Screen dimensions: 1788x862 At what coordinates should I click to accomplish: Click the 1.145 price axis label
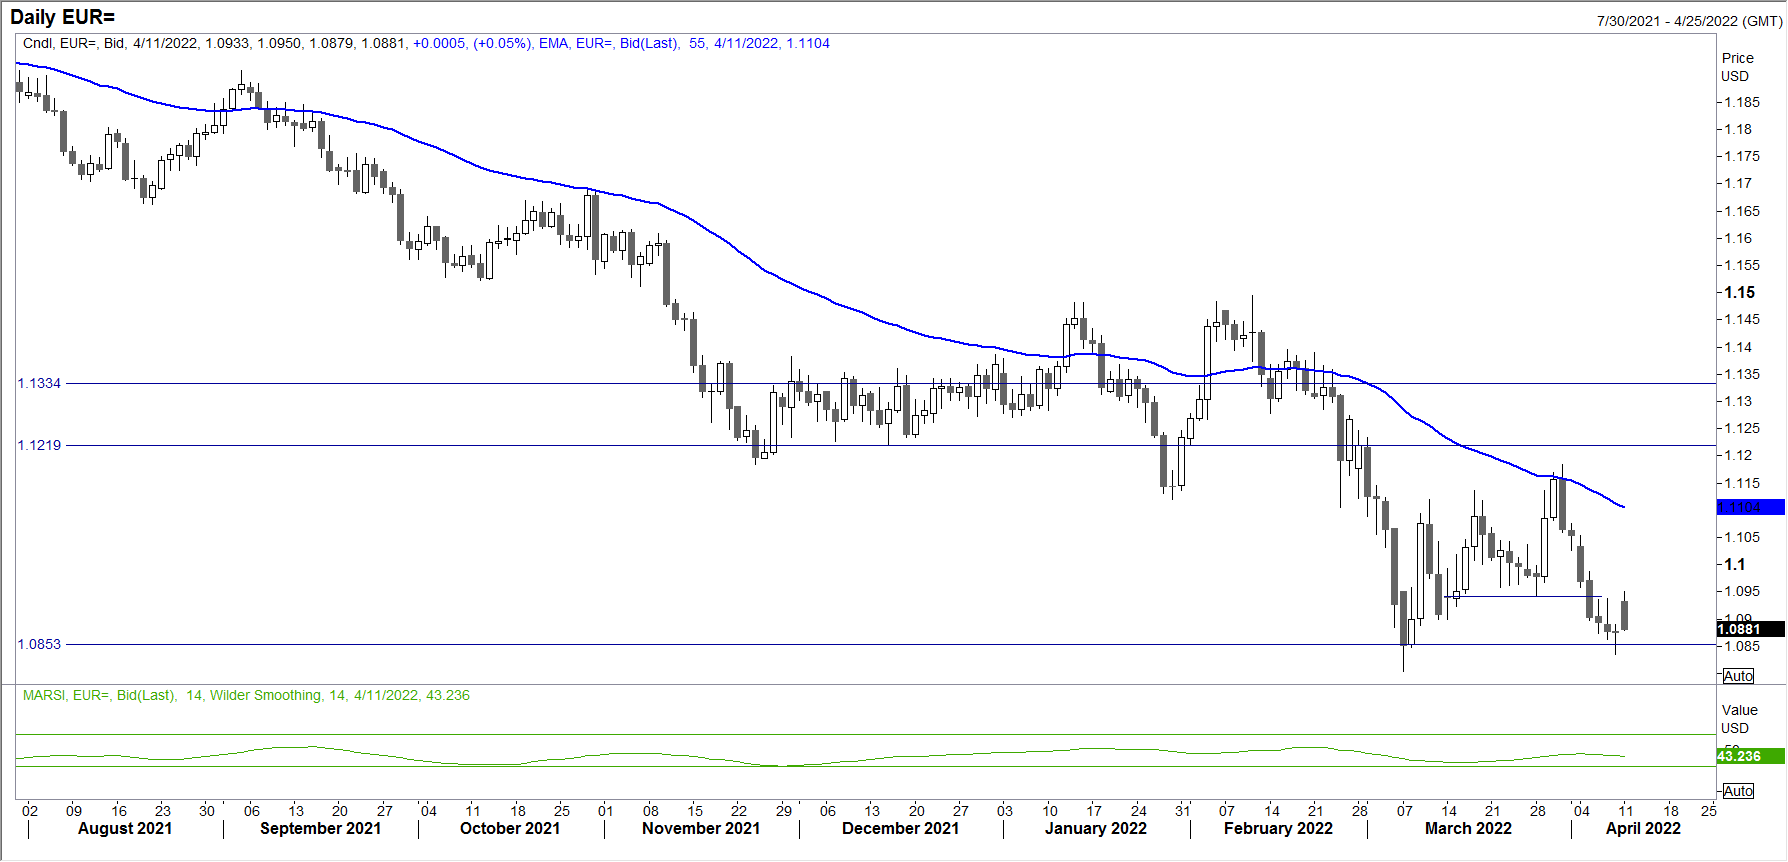(x=1743, y=319)
